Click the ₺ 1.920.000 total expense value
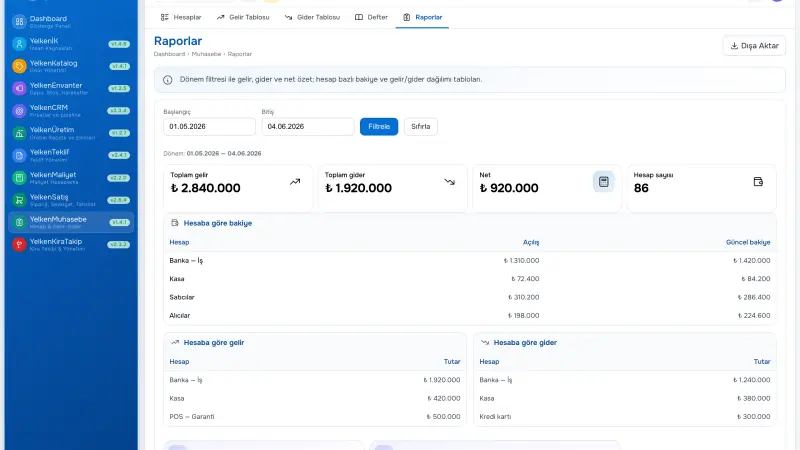This screenshot has height=450, width=800. (359, 188)
